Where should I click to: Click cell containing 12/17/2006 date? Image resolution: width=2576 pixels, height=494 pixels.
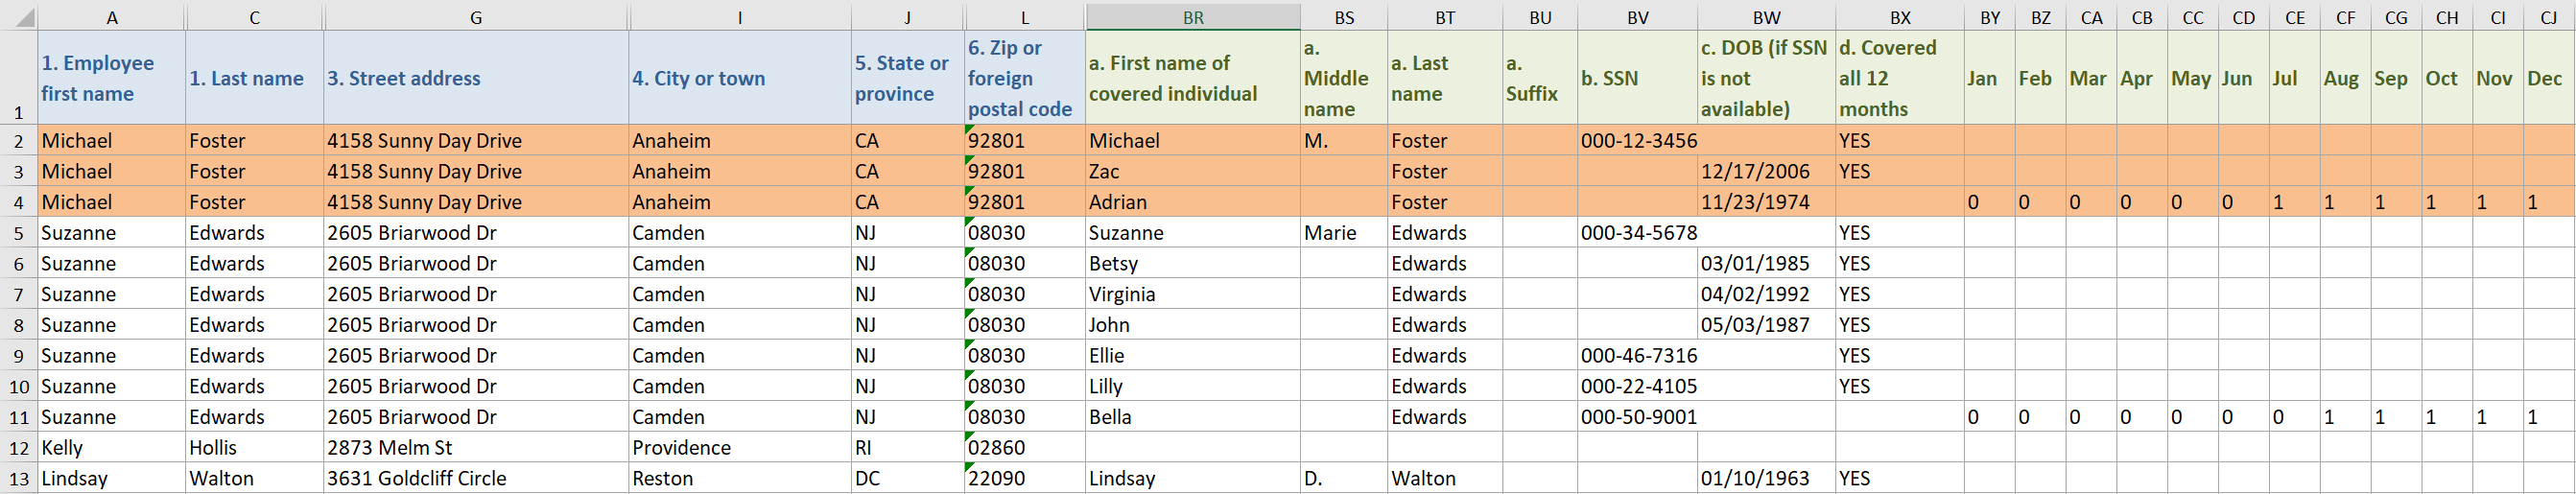[1766, 172]
